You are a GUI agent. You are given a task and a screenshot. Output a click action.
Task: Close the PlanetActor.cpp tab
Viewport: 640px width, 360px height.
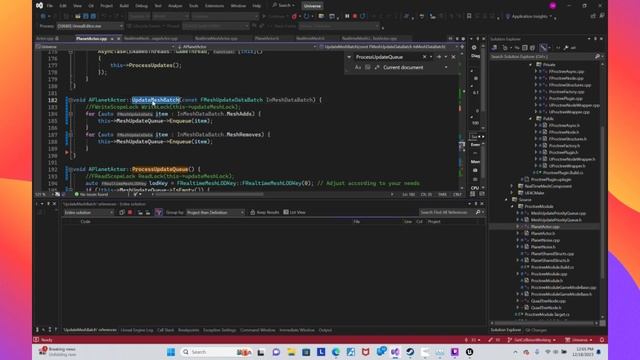[118, 38]
